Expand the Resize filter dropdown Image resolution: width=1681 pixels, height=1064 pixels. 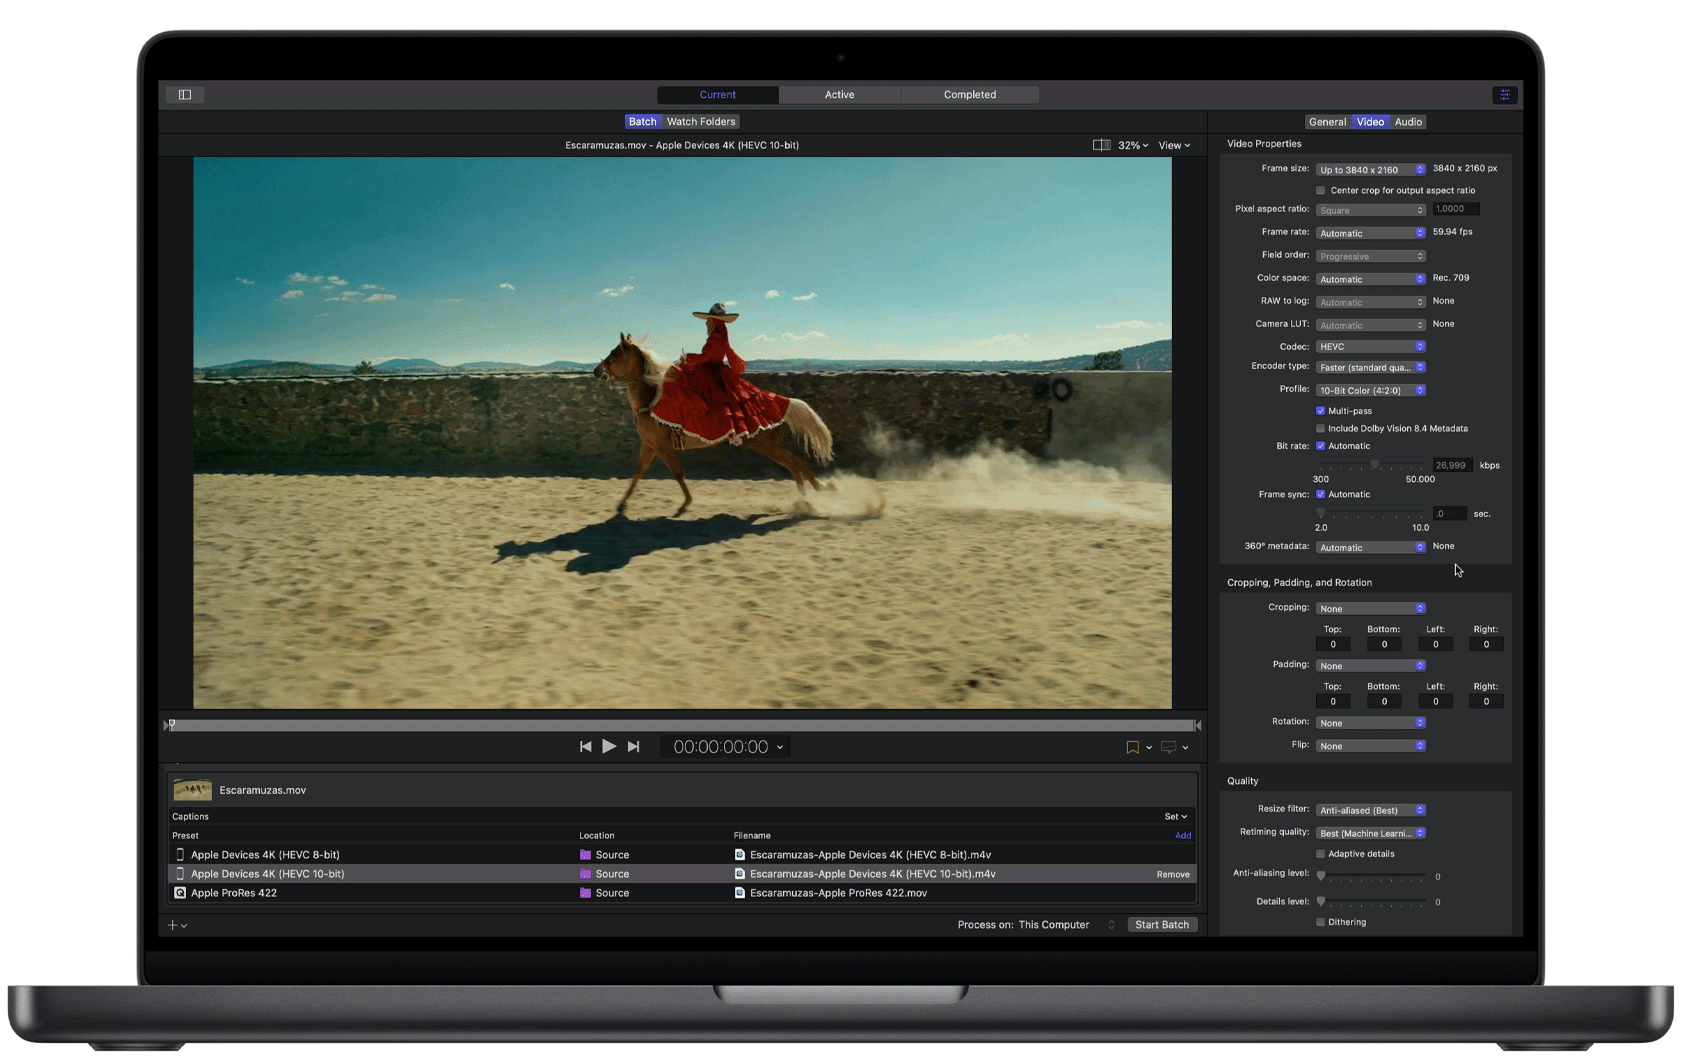1370,810
